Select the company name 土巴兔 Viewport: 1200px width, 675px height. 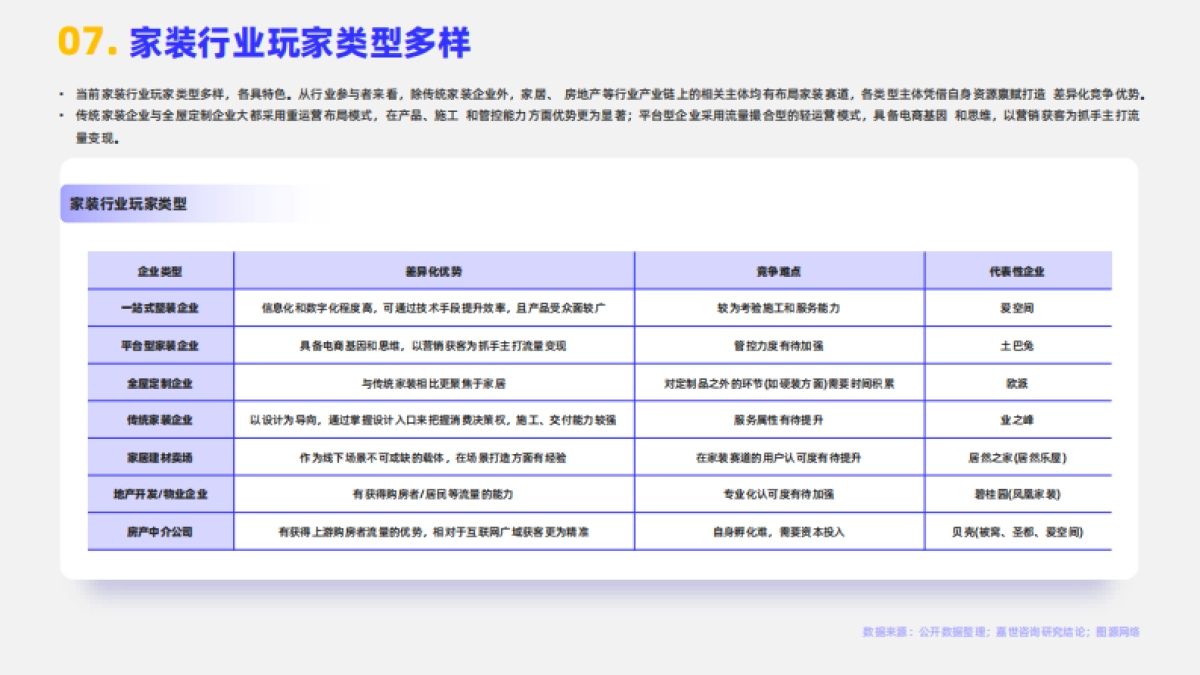pos(1017,345)
